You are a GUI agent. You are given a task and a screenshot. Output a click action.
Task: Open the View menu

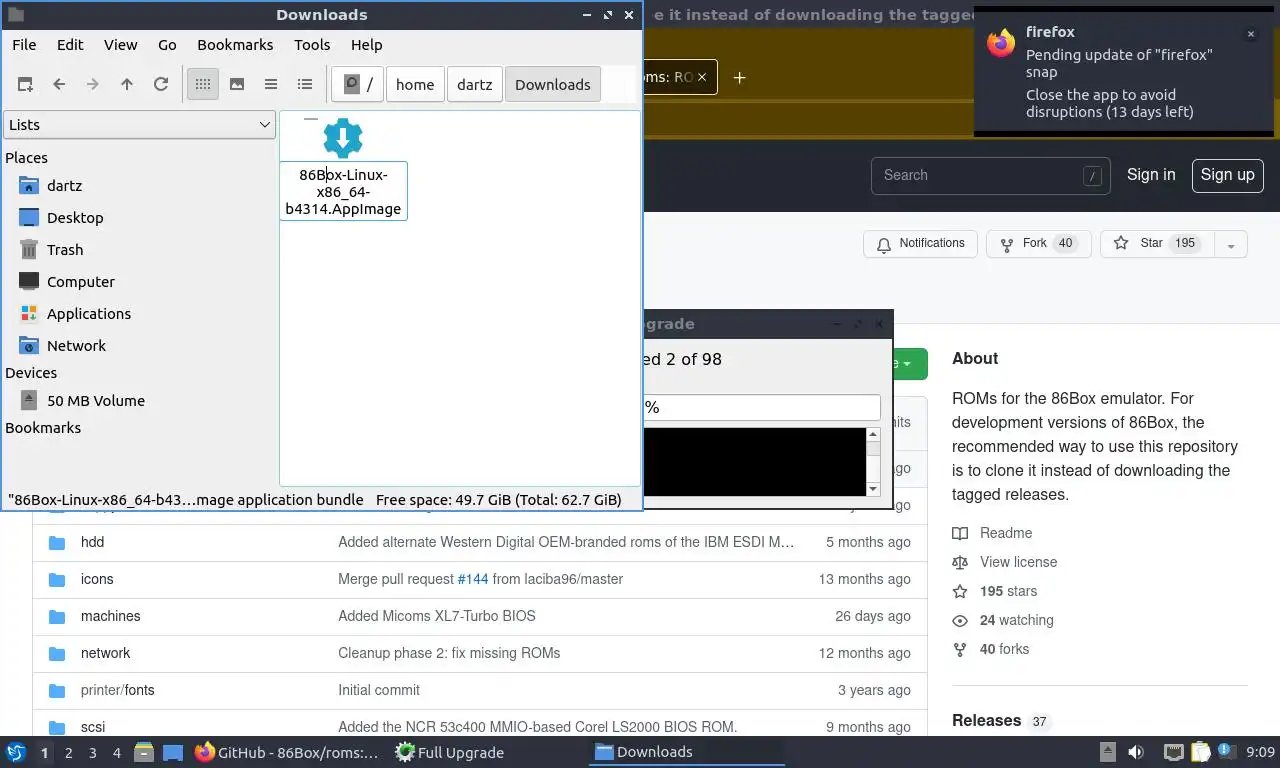pyautogui.click(x=121, y=44)
